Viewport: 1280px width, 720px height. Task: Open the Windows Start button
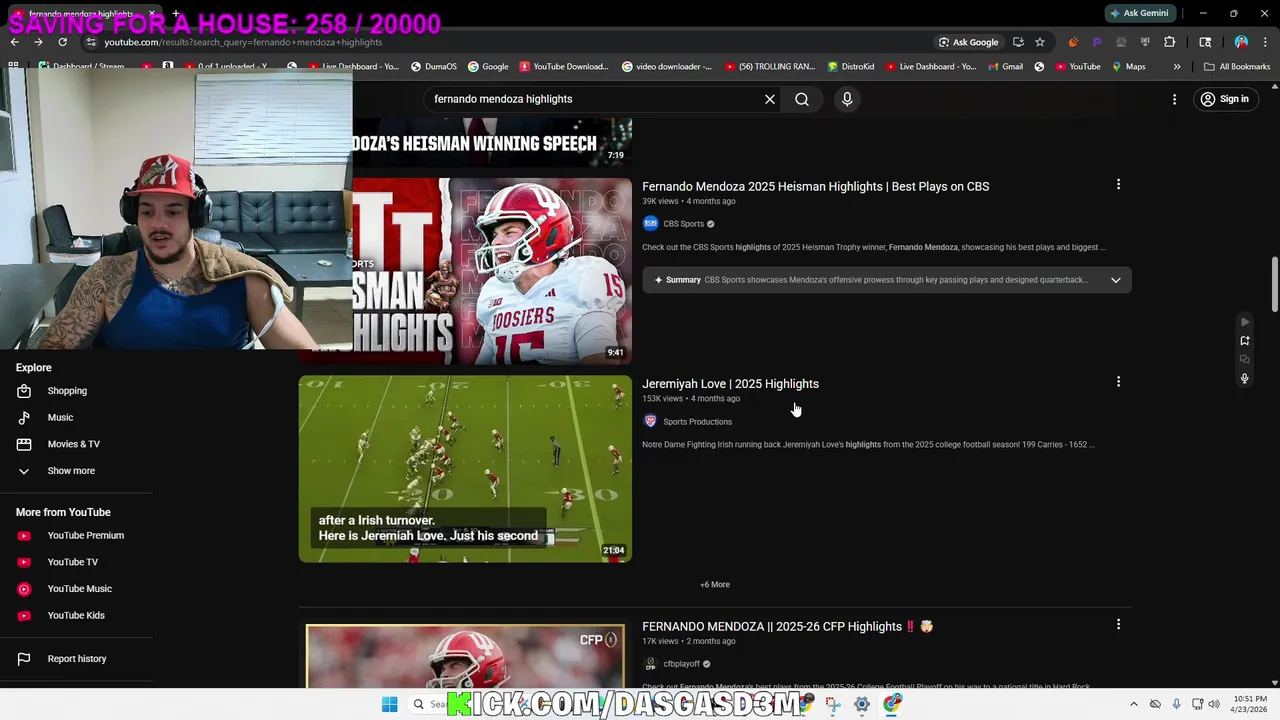click(x=389, y=704)
